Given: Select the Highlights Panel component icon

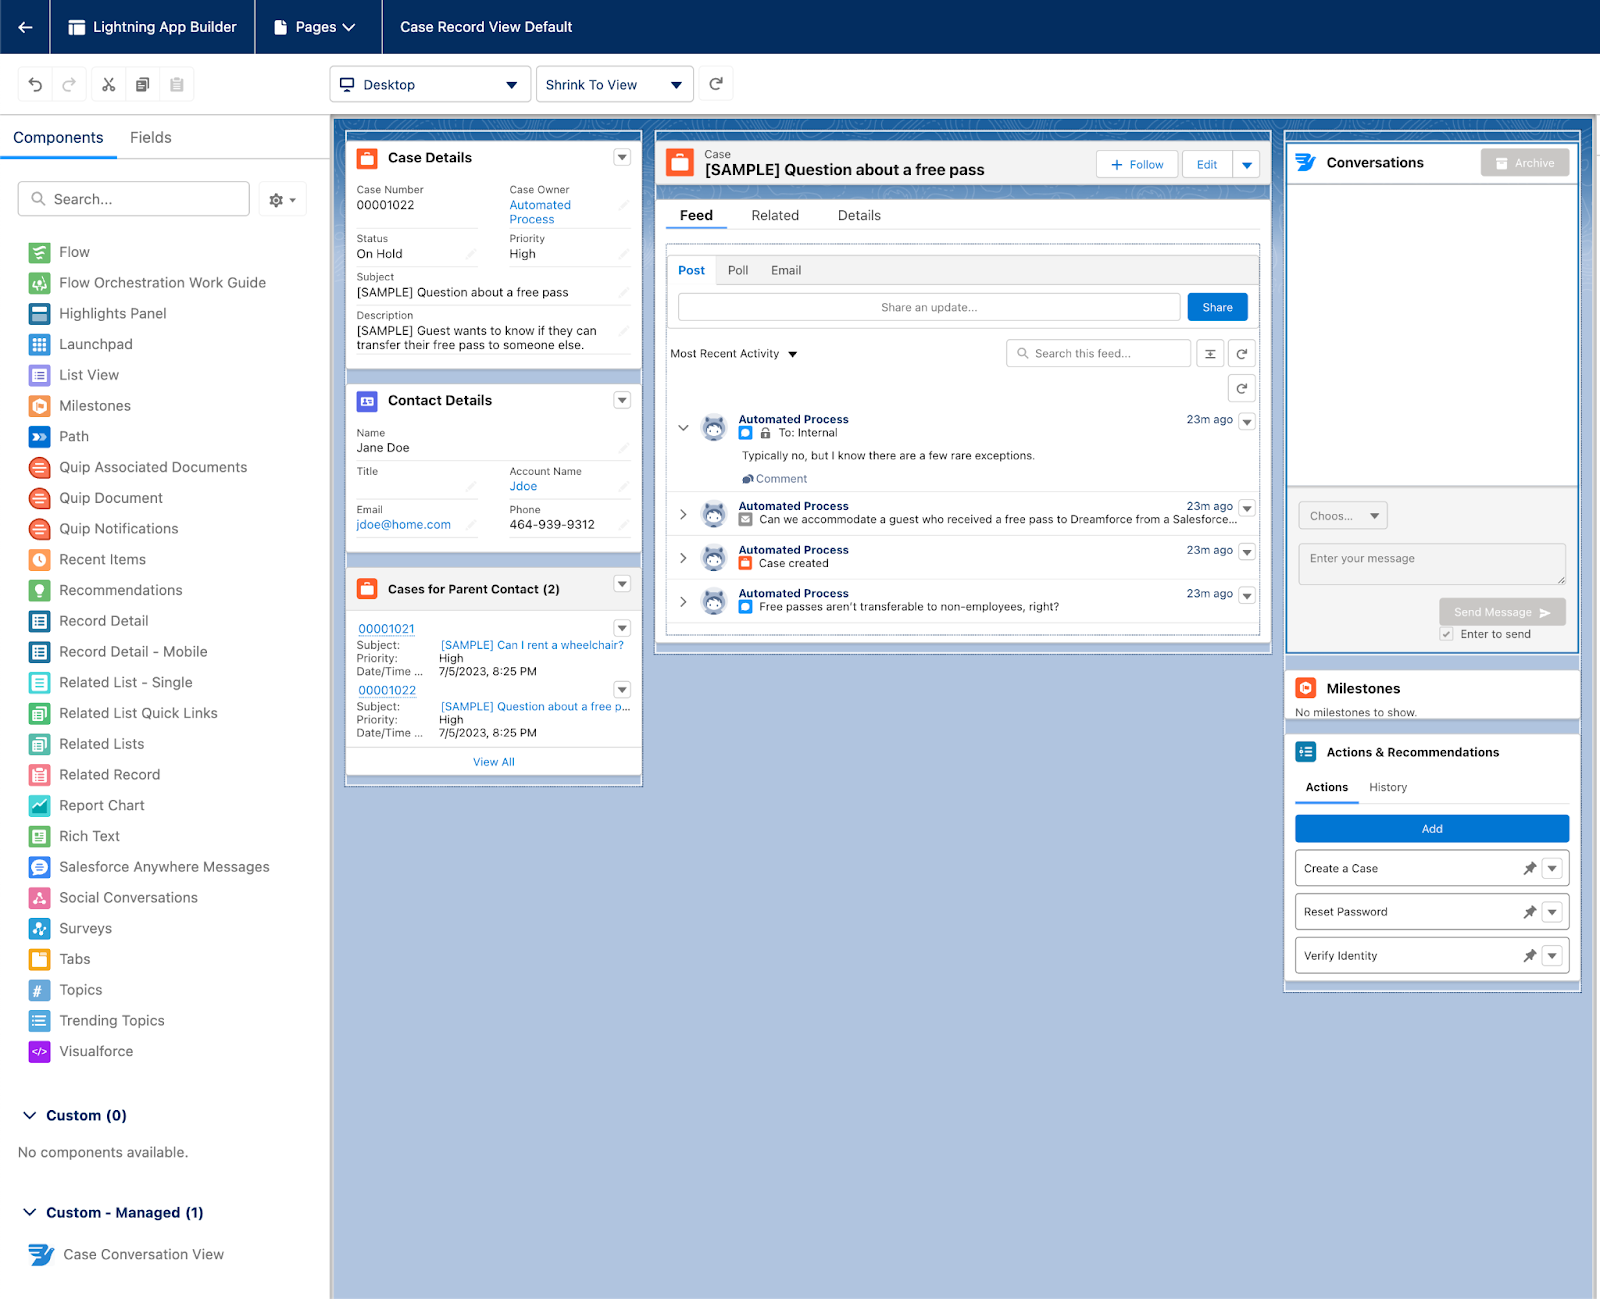Looking at the screenshot, I should [x=39, y=314].
